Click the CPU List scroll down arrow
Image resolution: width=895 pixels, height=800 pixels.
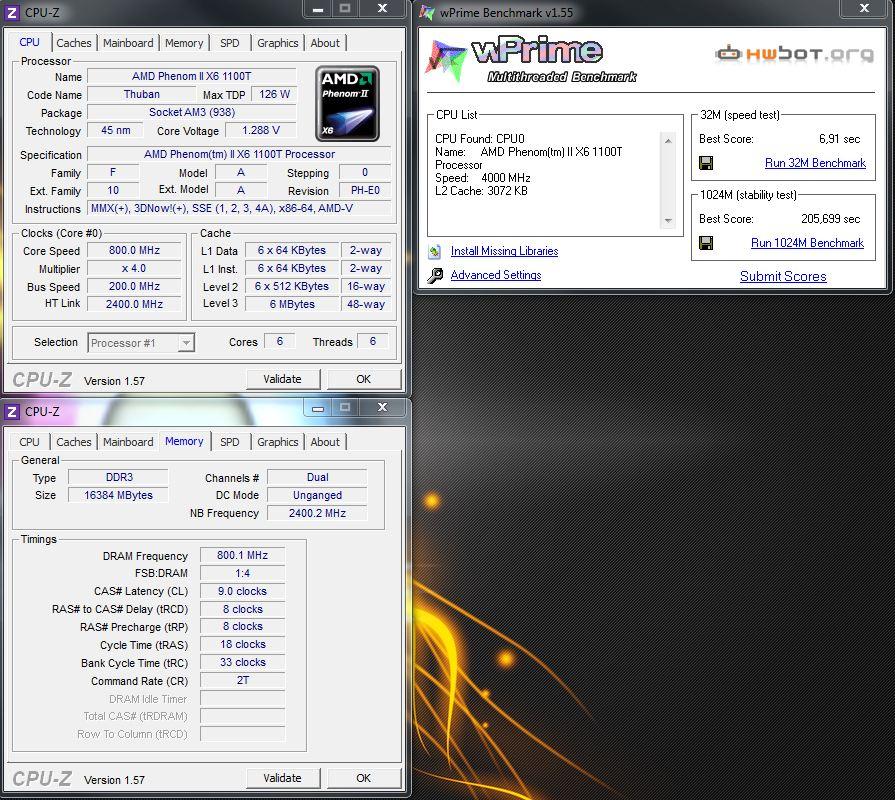pos(668,221)
